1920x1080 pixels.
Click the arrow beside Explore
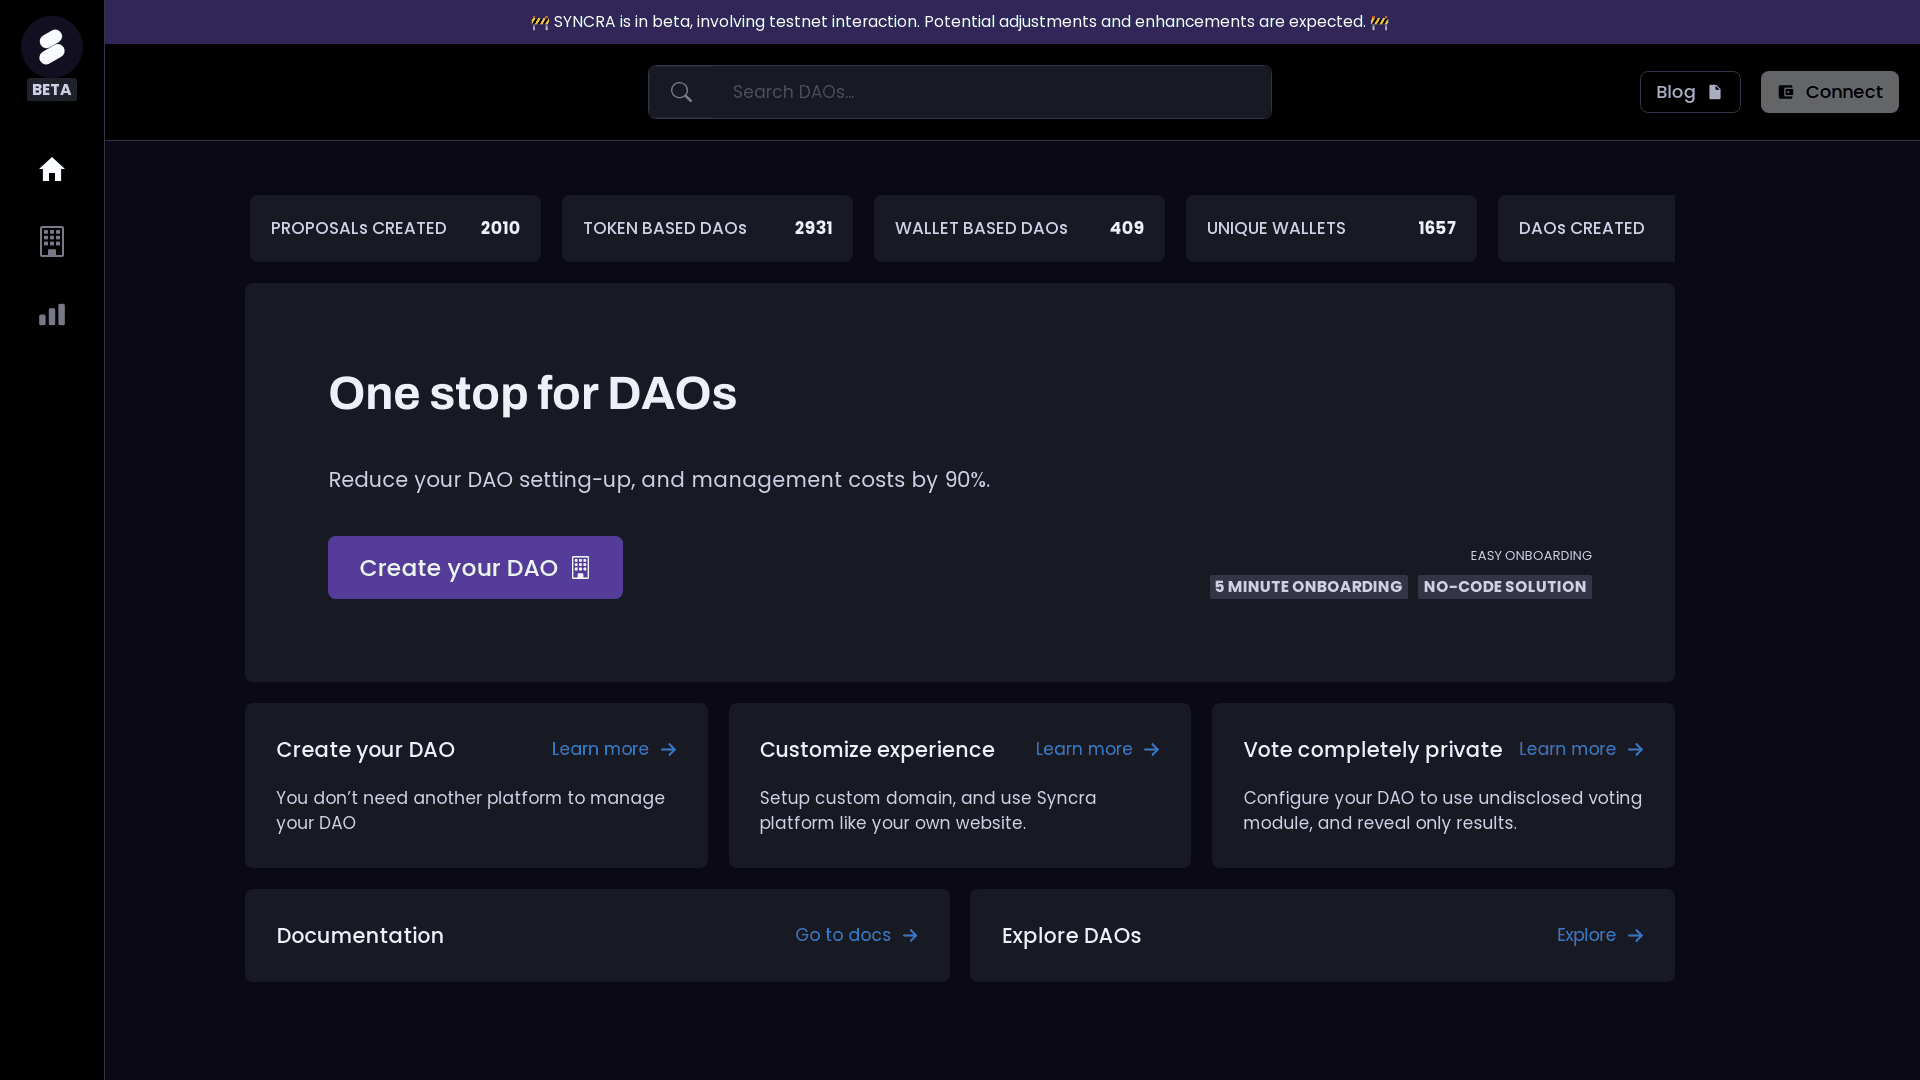click(x=1636, y=936)
